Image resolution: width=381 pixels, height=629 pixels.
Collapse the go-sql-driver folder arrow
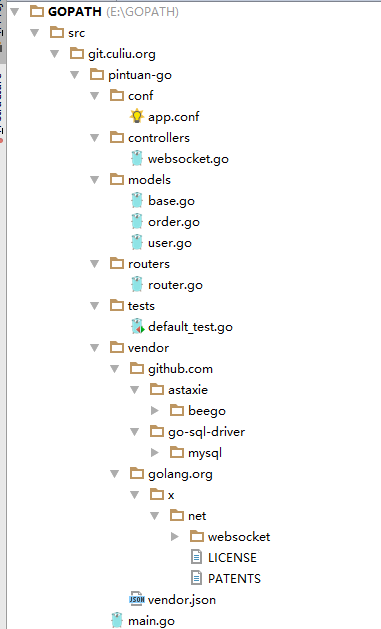pos(135,432)
